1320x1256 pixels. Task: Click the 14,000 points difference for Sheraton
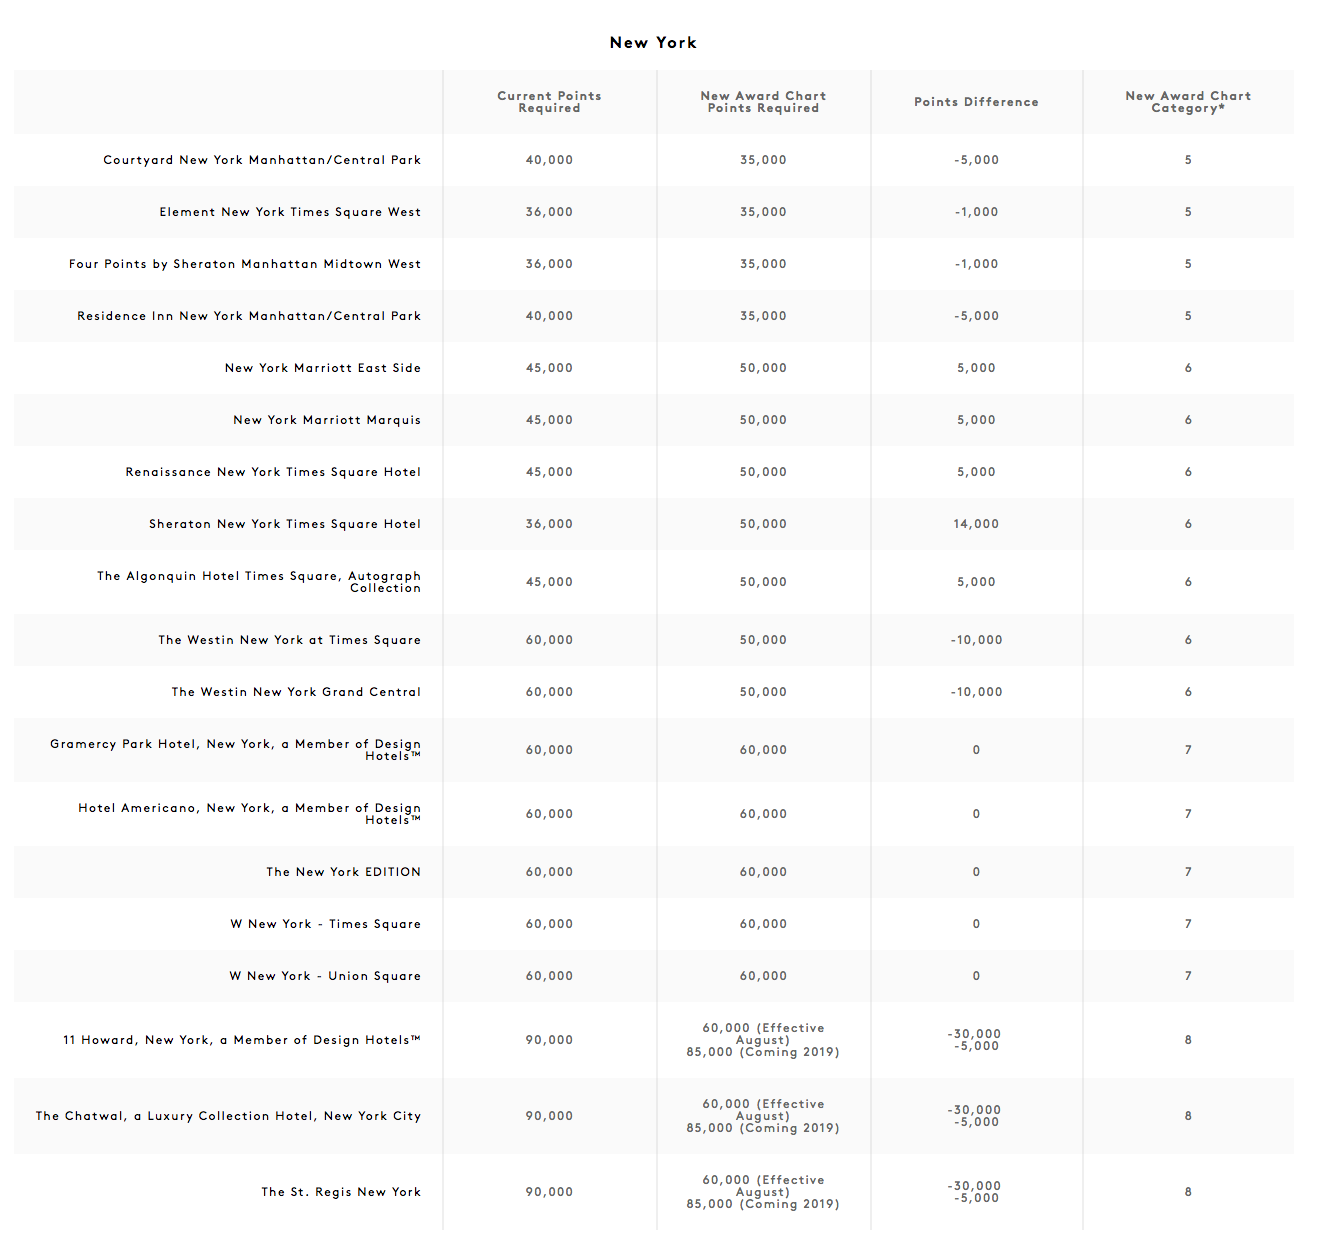(x=976, y=524)
